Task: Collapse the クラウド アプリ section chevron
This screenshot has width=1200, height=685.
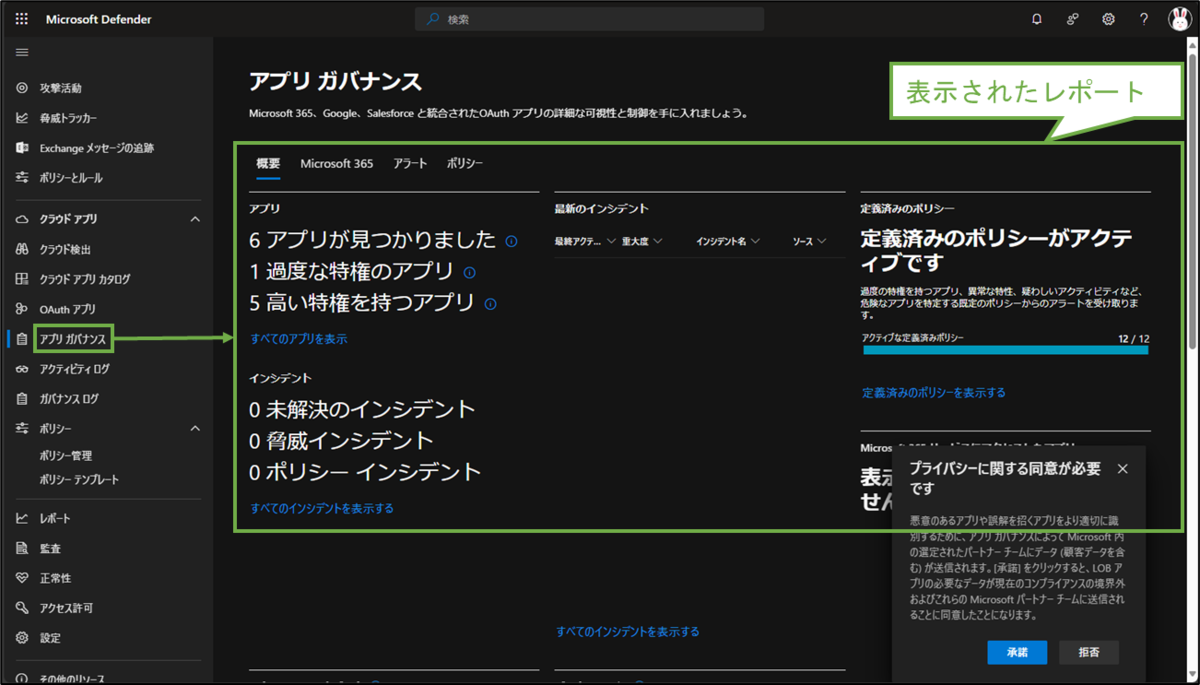Action: pos(195,219)
